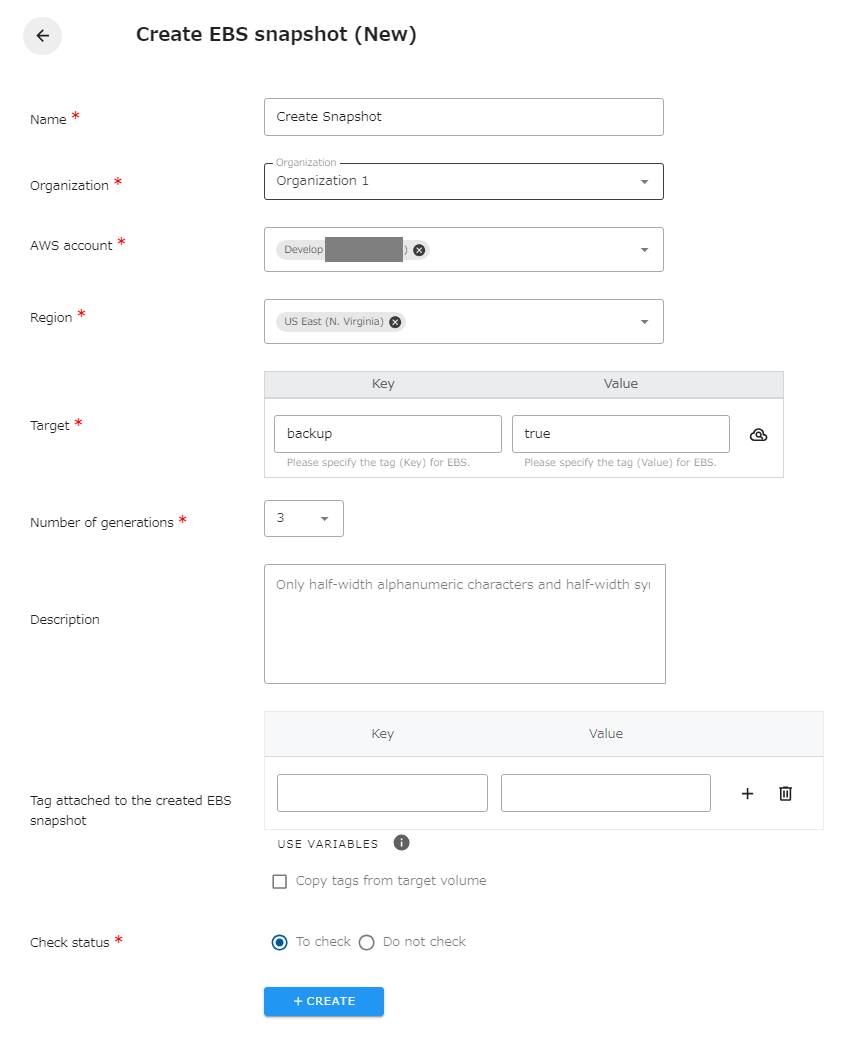Add a new tag row with the plus icon
This screenshot has height=1041, width=853.
pyautogui.click(x=747, y=793)
